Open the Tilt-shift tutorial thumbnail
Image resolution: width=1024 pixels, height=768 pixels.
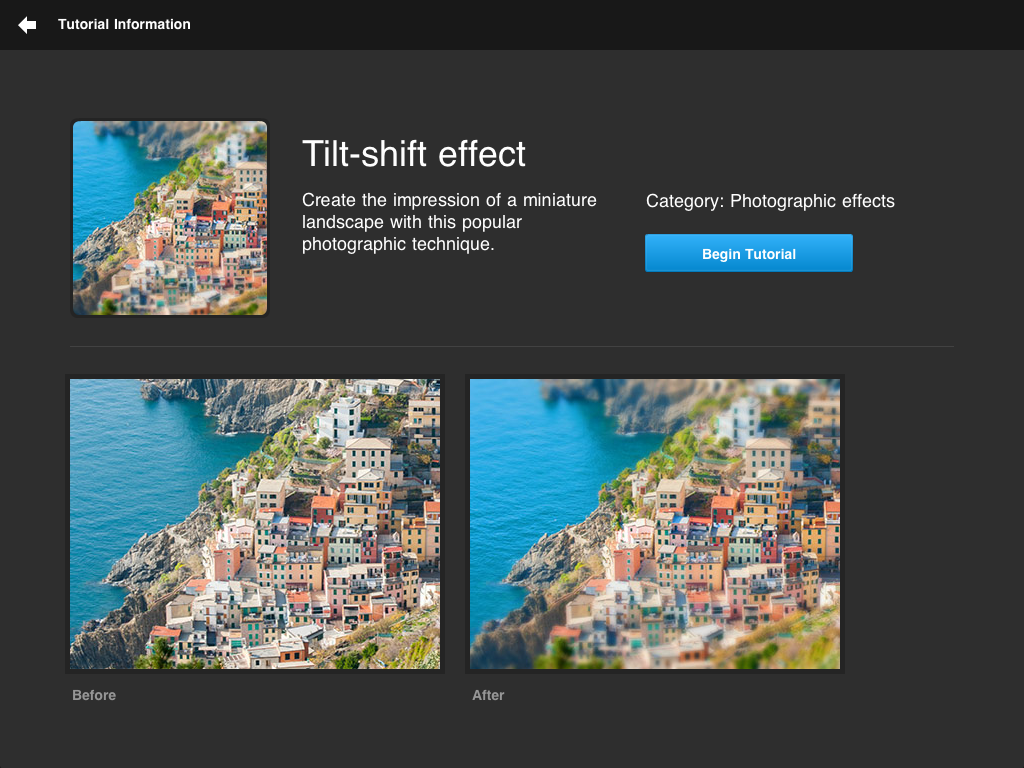tap(170, 218)
